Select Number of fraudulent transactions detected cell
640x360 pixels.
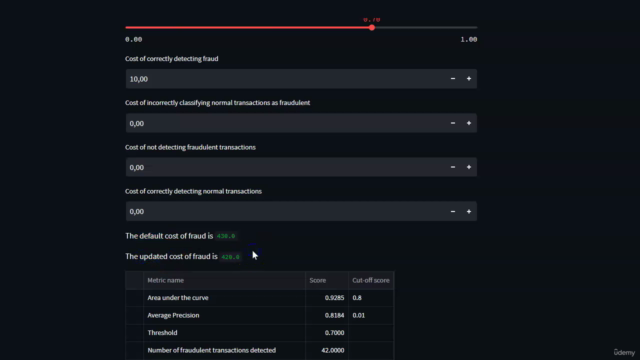pos(224,350)
